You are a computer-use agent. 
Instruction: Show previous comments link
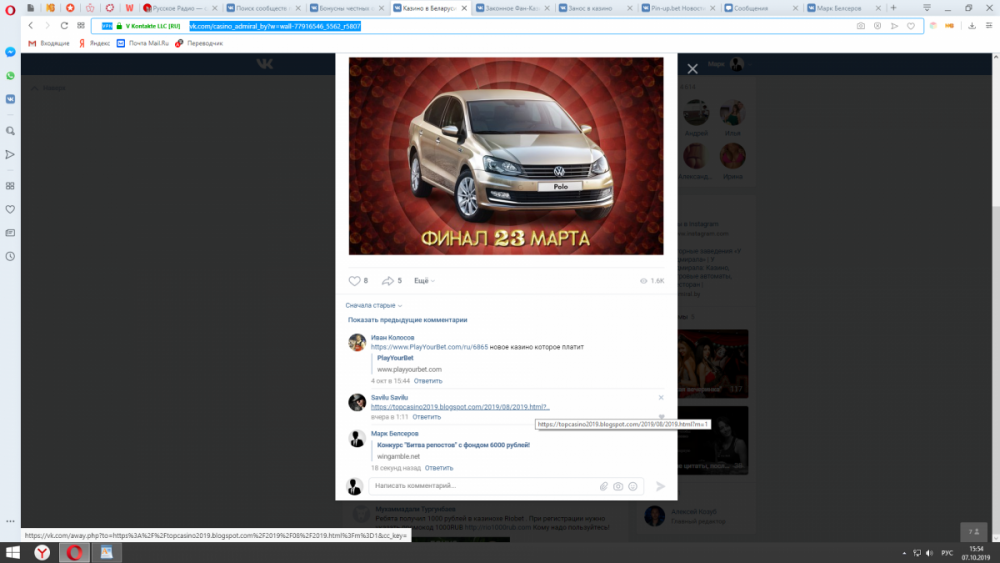(x=408, y=320)
